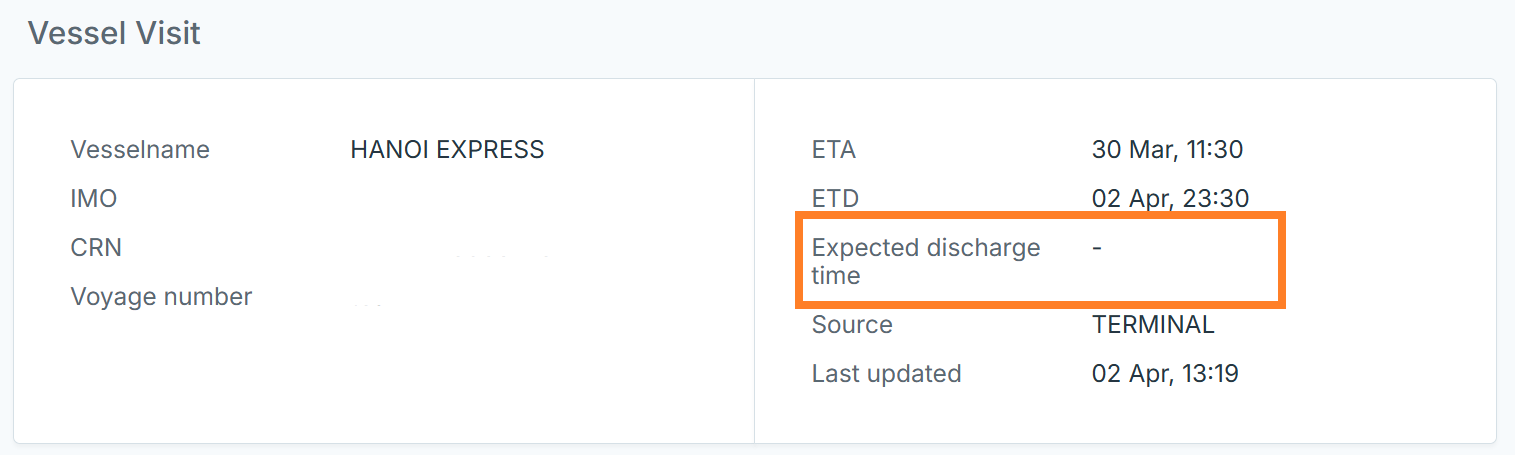Image resolution: width=1515 pixels, height=455 pixels.
Task: Click the ETD field label
Action: coord(835,199)
